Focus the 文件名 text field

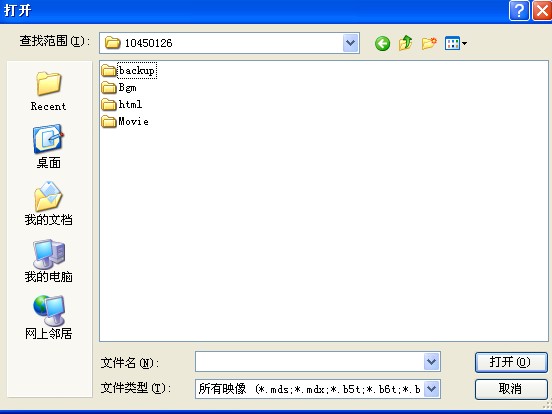pyautogui.click(x=310, y=362)
